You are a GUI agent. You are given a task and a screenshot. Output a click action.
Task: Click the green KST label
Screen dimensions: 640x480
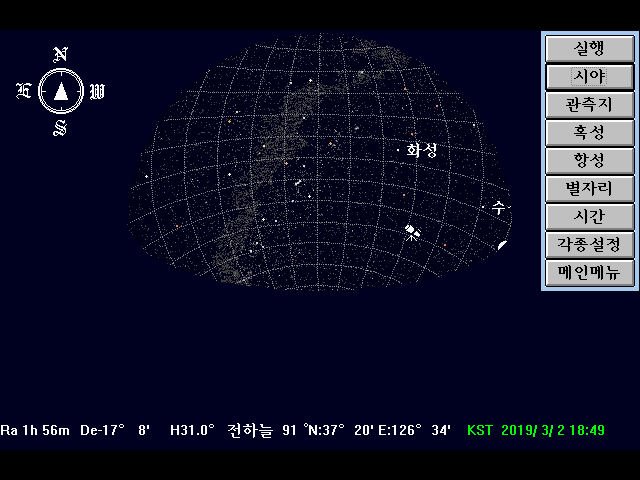click(x=480, y=430)
